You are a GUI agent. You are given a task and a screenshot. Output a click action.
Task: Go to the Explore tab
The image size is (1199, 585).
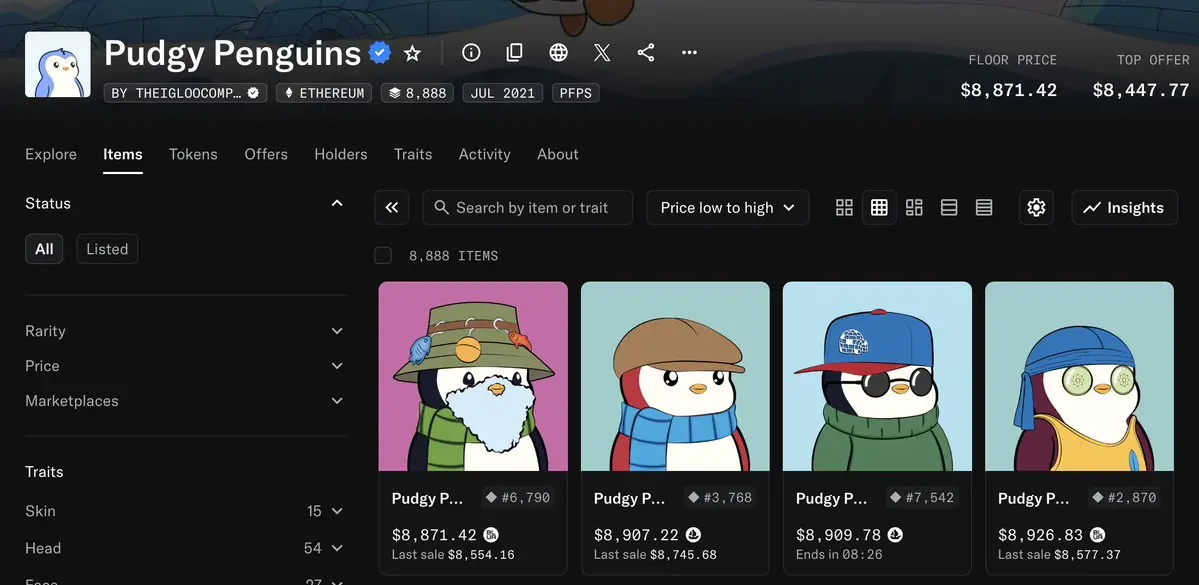(51, 154)
